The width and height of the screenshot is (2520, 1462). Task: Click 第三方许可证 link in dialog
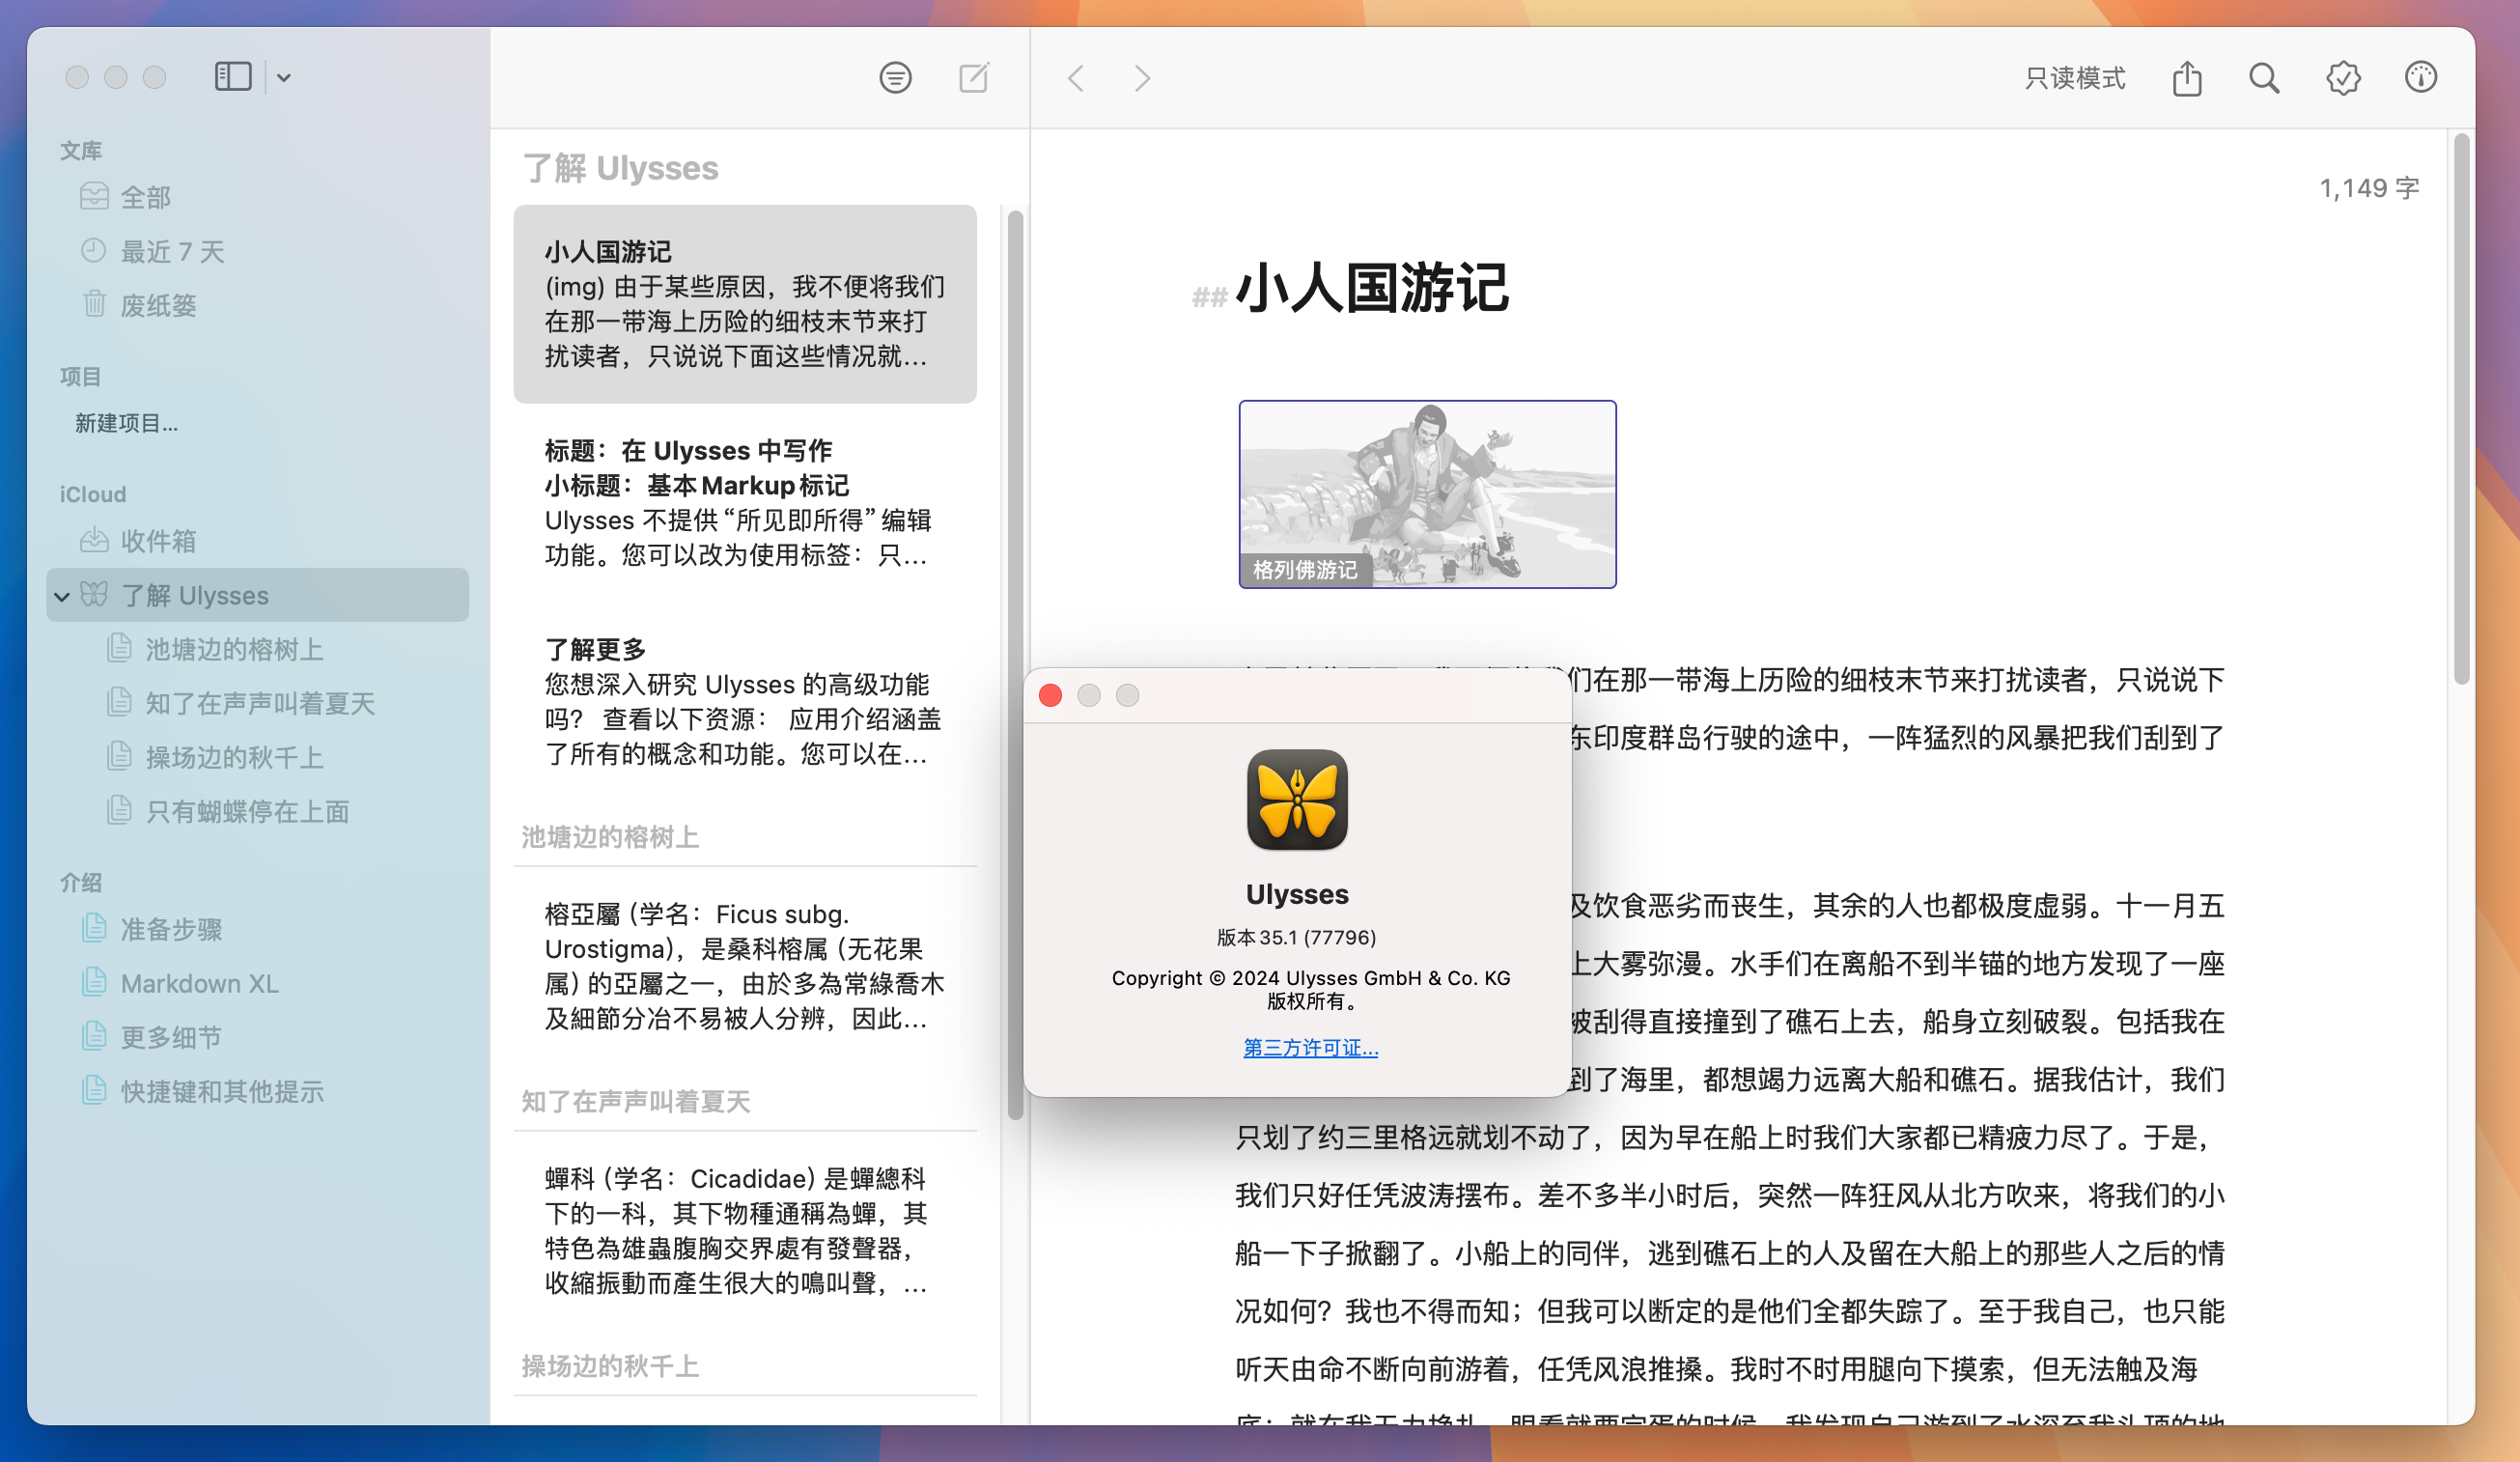click(1310, 1046)
